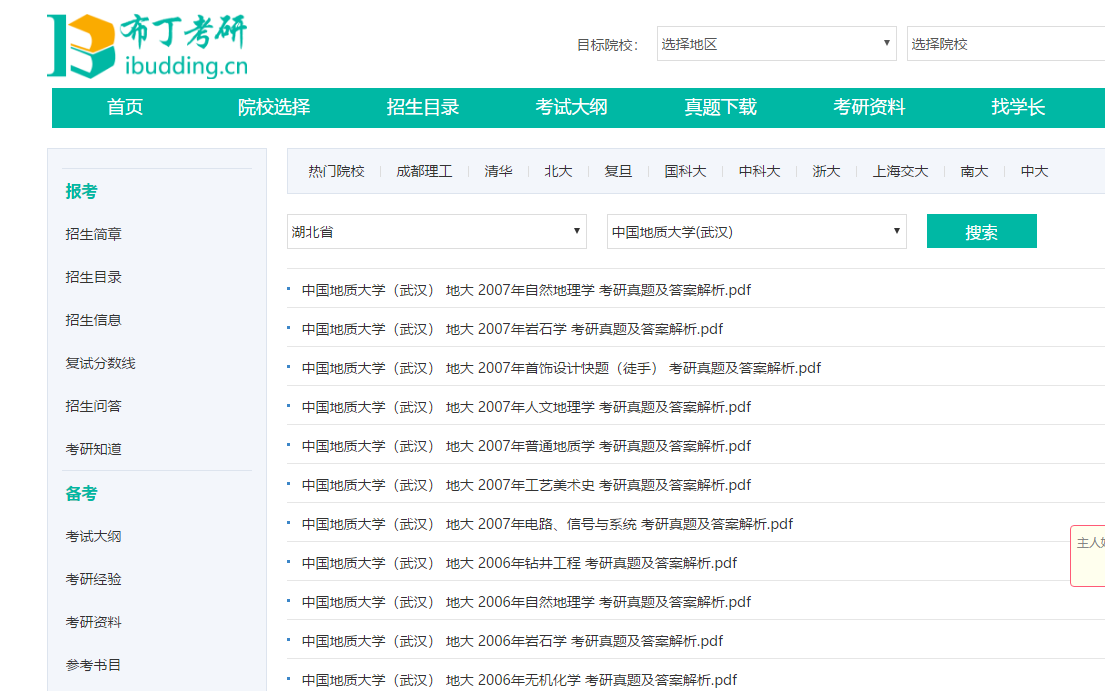
Task: Open 招生目录 in the left sidebar
Action: click(x=94, y=277)
